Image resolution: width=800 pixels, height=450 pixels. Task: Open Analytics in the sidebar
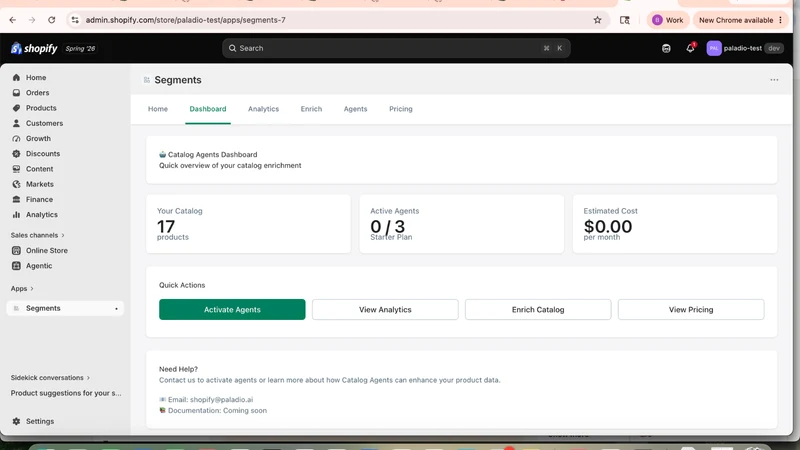41,215
